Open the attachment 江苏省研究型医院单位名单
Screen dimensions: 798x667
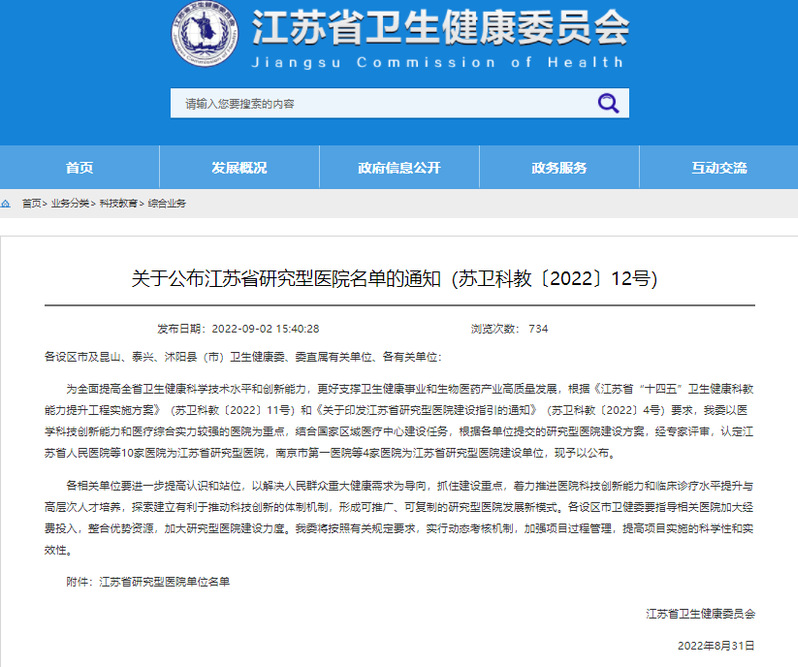tap(163, 581)
